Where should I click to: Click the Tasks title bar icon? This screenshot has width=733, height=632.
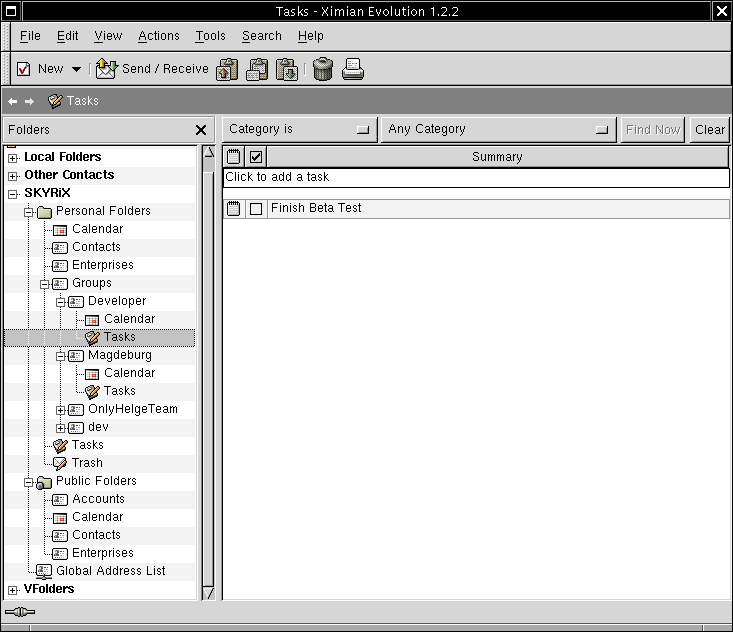(55, 101)
